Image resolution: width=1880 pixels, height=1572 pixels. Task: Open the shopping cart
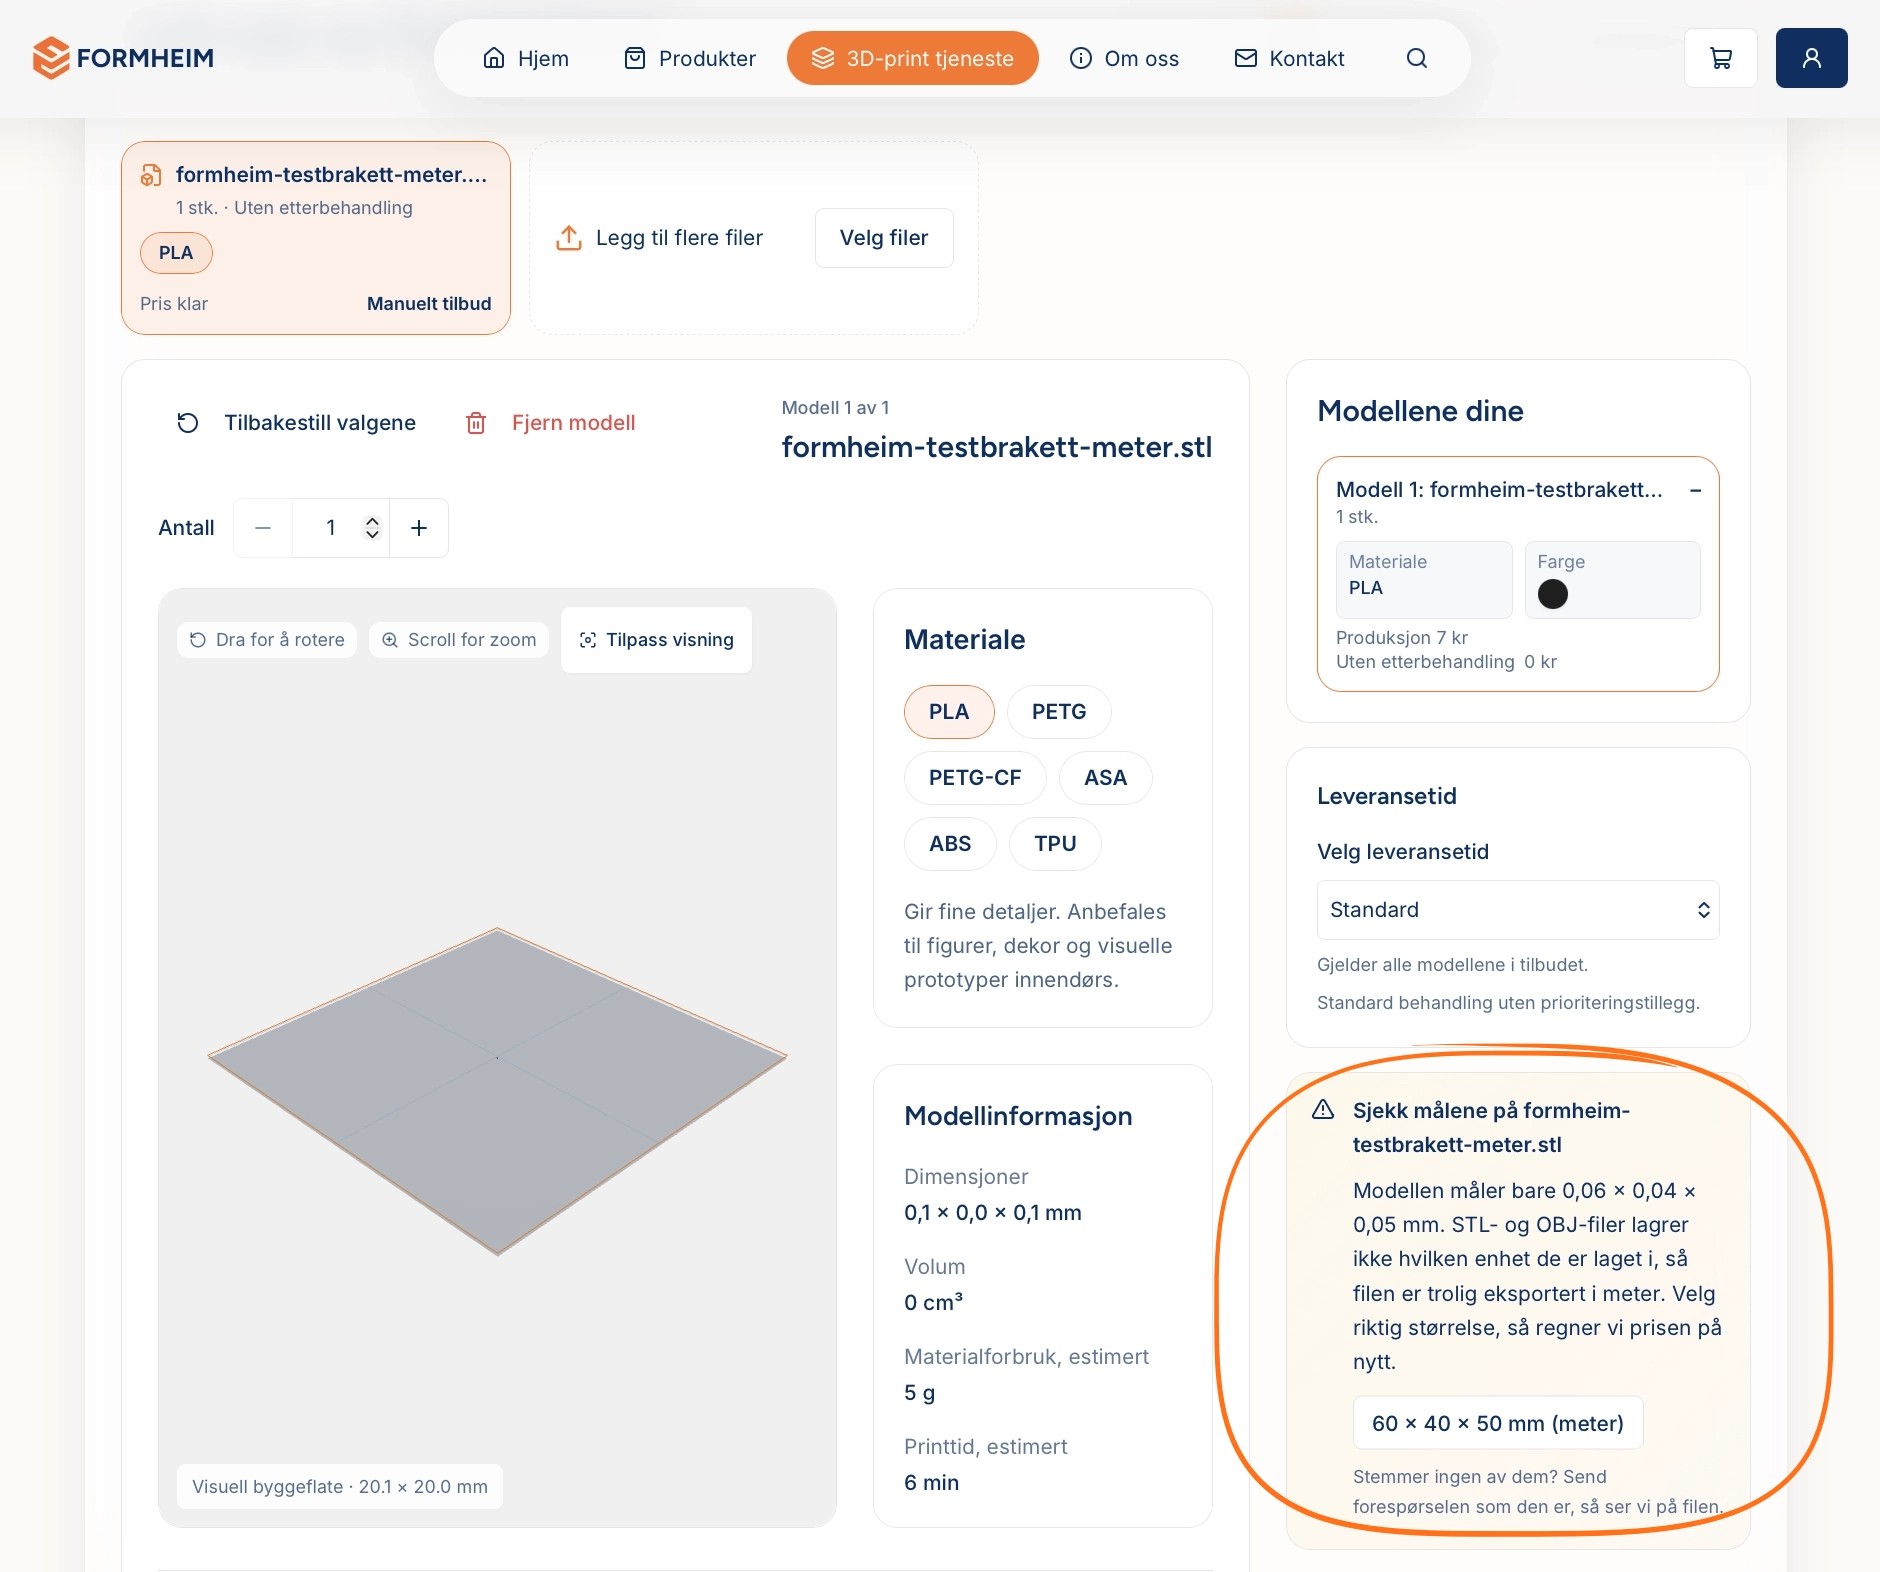click(x=1721, y=58)
